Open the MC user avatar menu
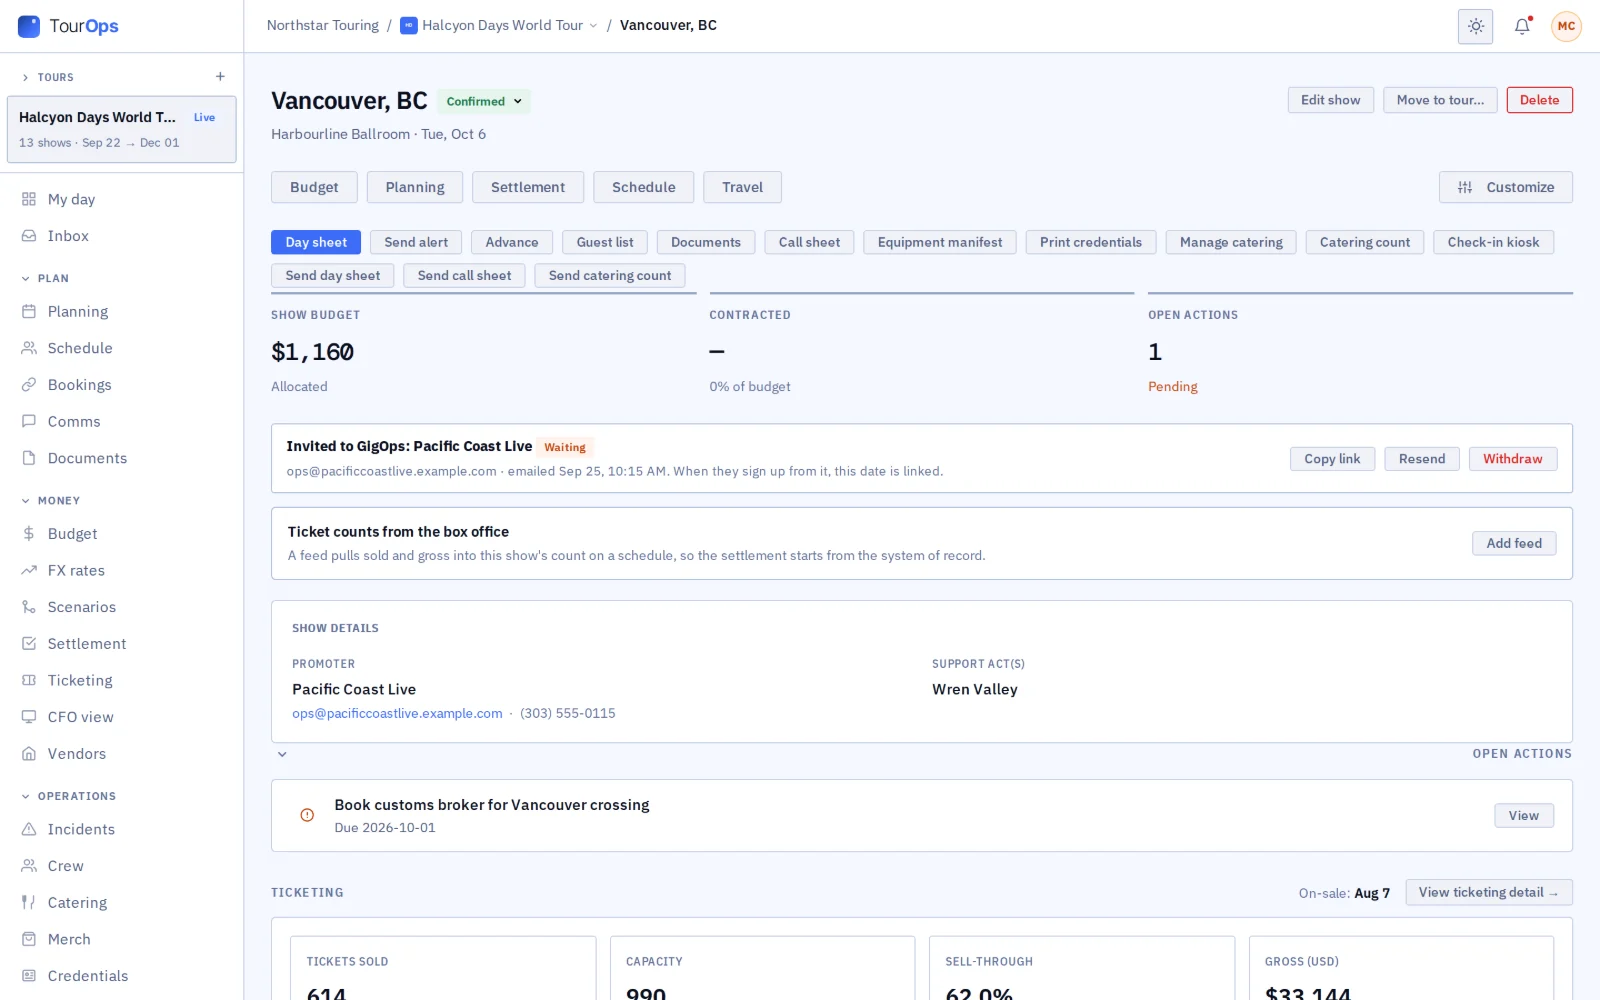 pos(1566,26)
